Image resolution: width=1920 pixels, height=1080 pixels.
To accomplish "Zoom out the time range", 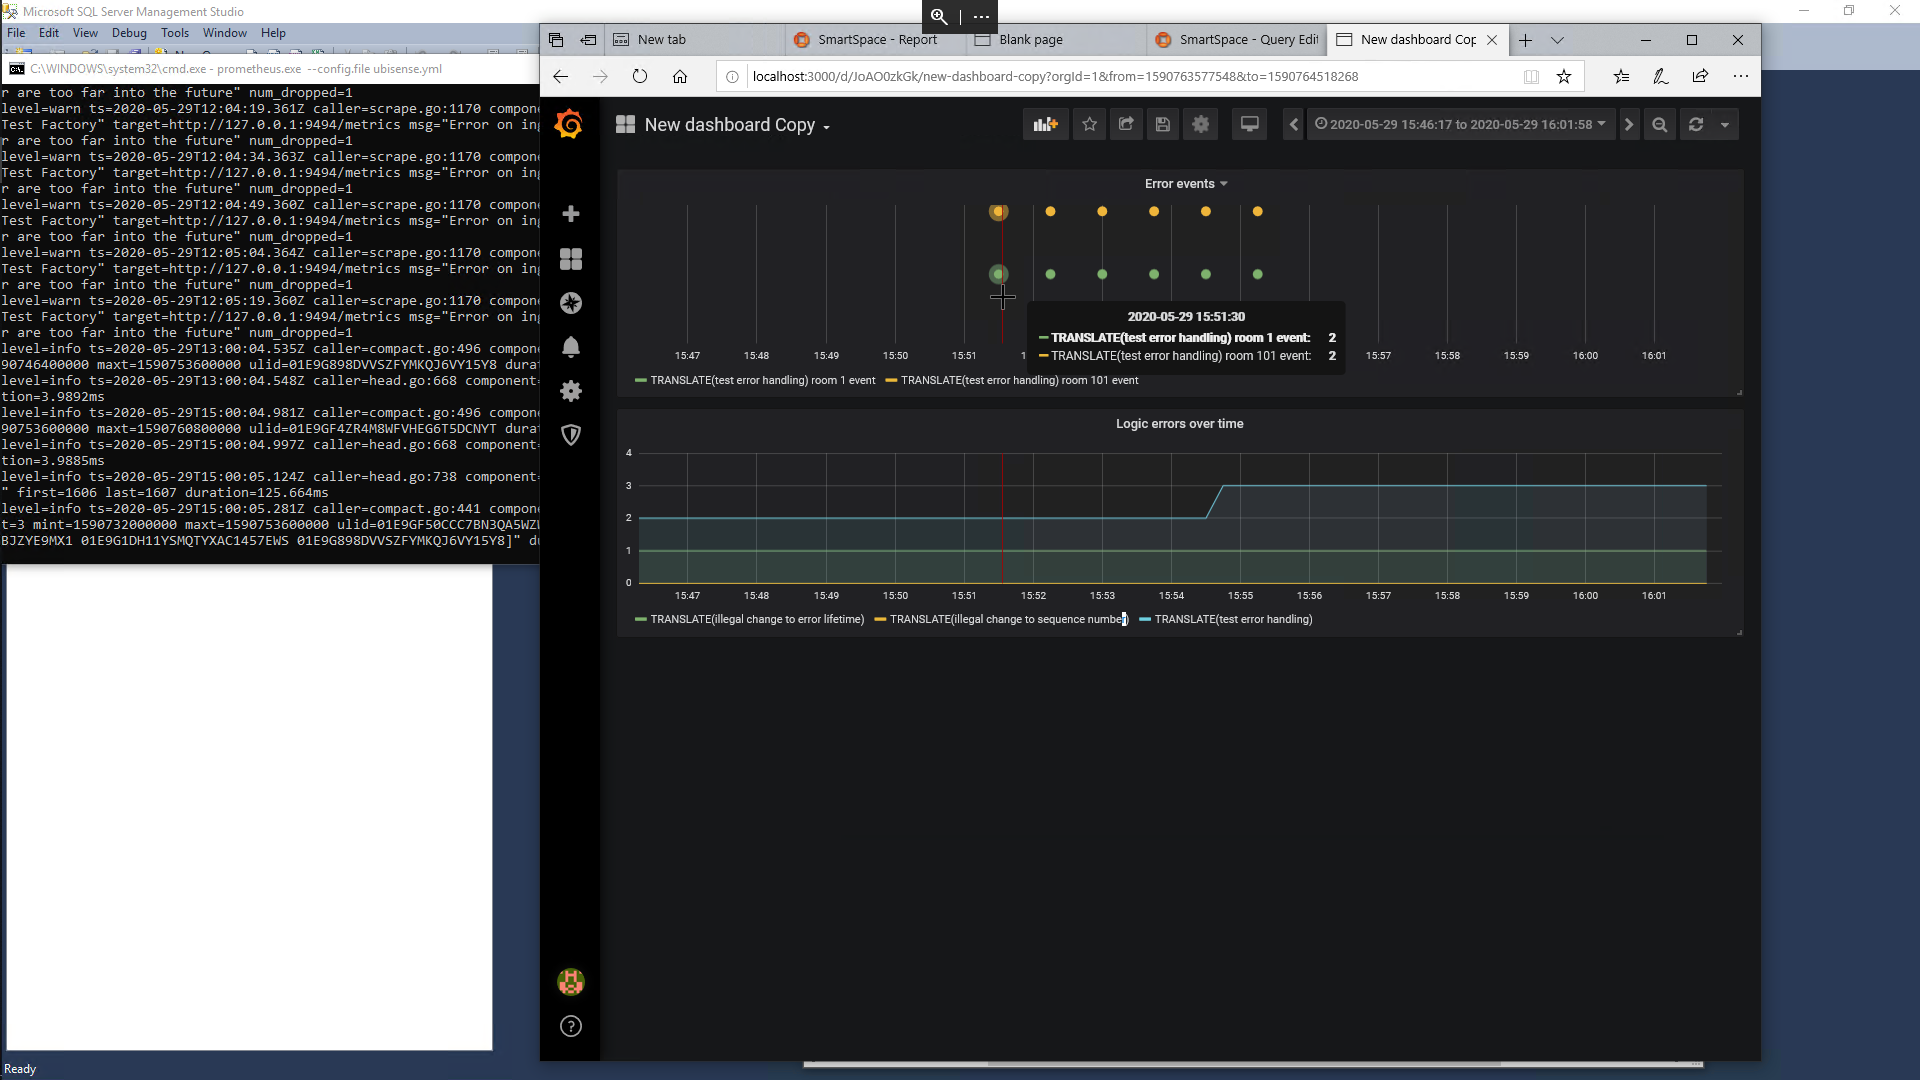I will point(1660,124).
